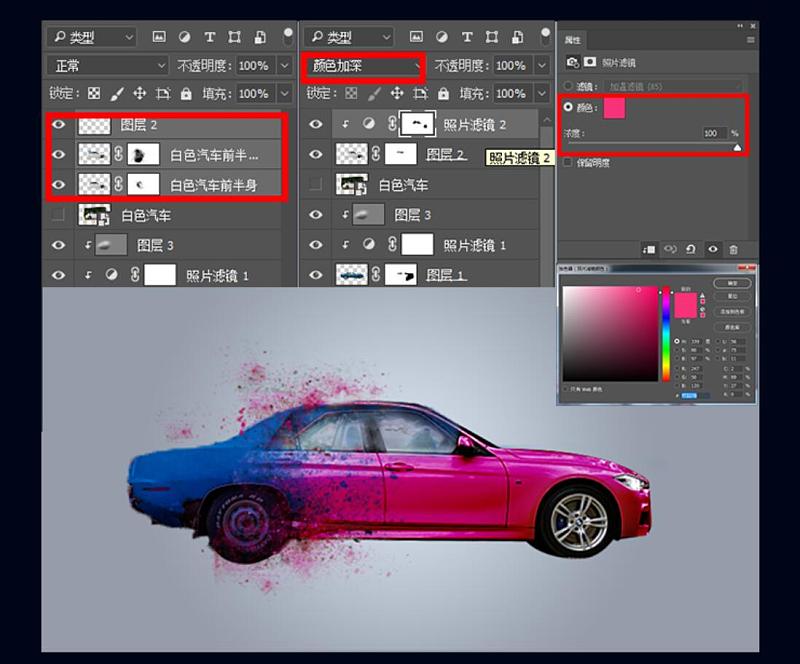This screenshot has height=664, width=800.
Task: Click the text layer filter icon in left Layers panel
Action: pos(210,37)
